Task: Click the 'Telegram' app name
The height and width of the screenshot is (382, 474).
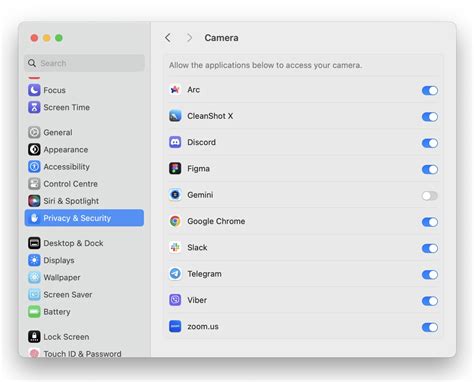Action: 204,274
